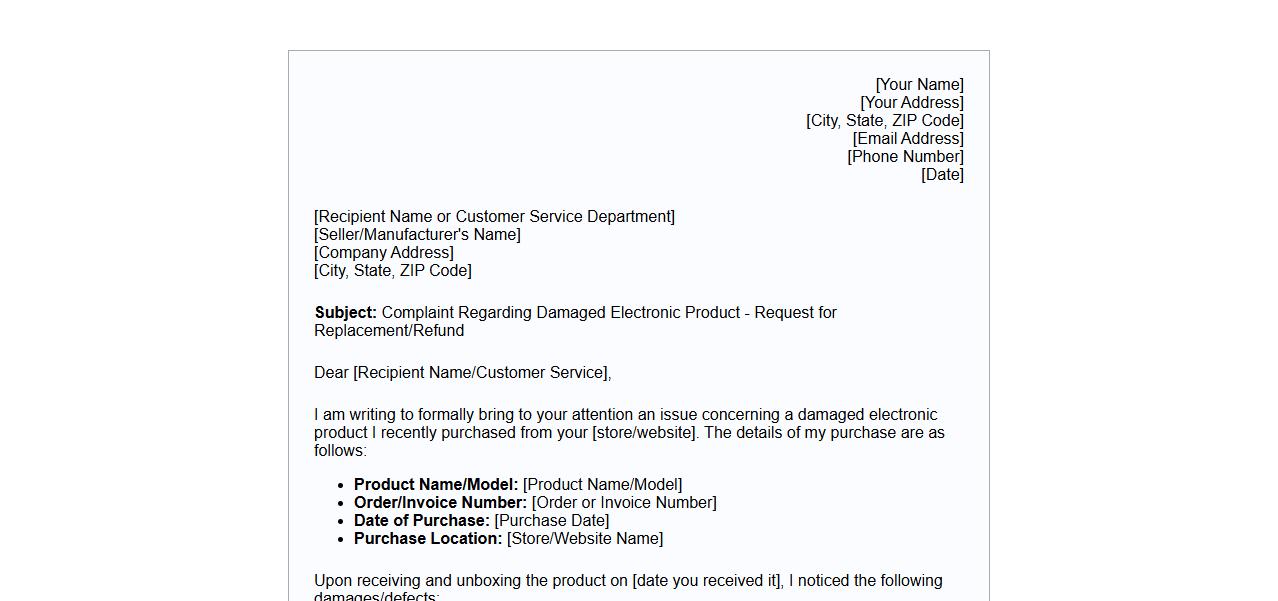This screenshot has height=601, width=1278.
Task: Select the [Your Address] placeholder line
Action: [911, 103]
